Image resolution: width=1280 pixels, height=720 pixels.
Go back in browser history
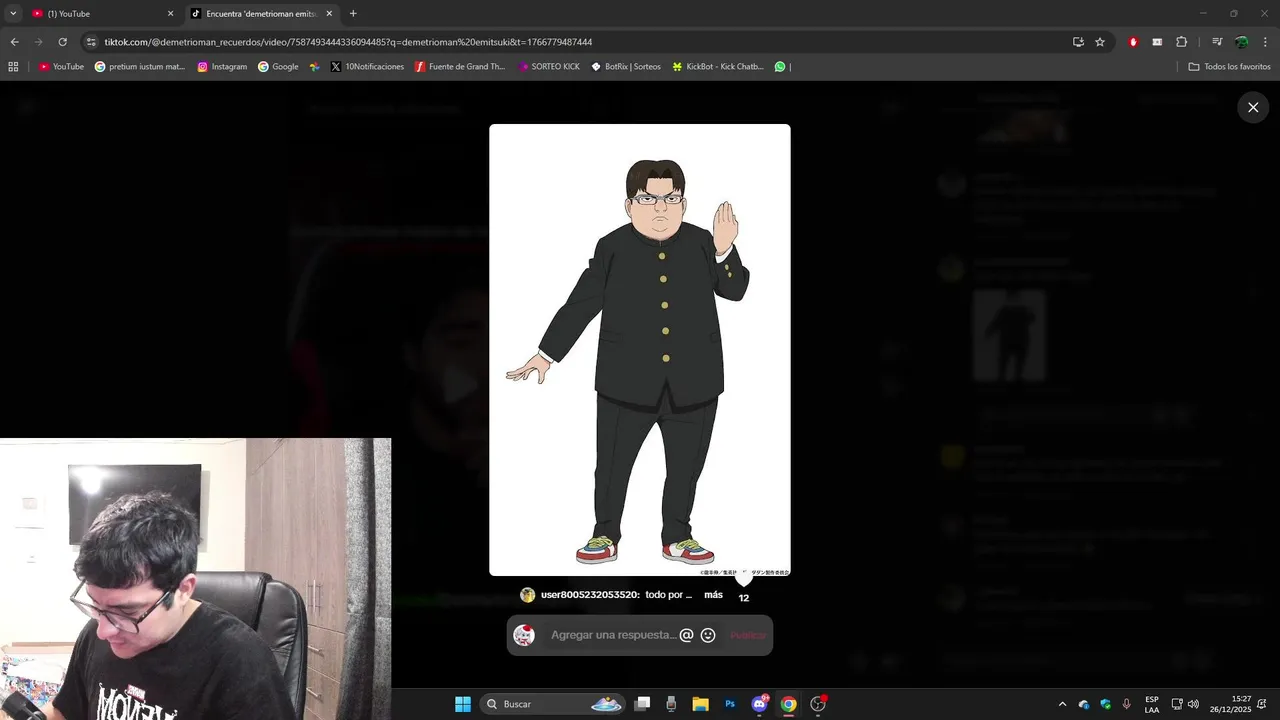(14, 42)
